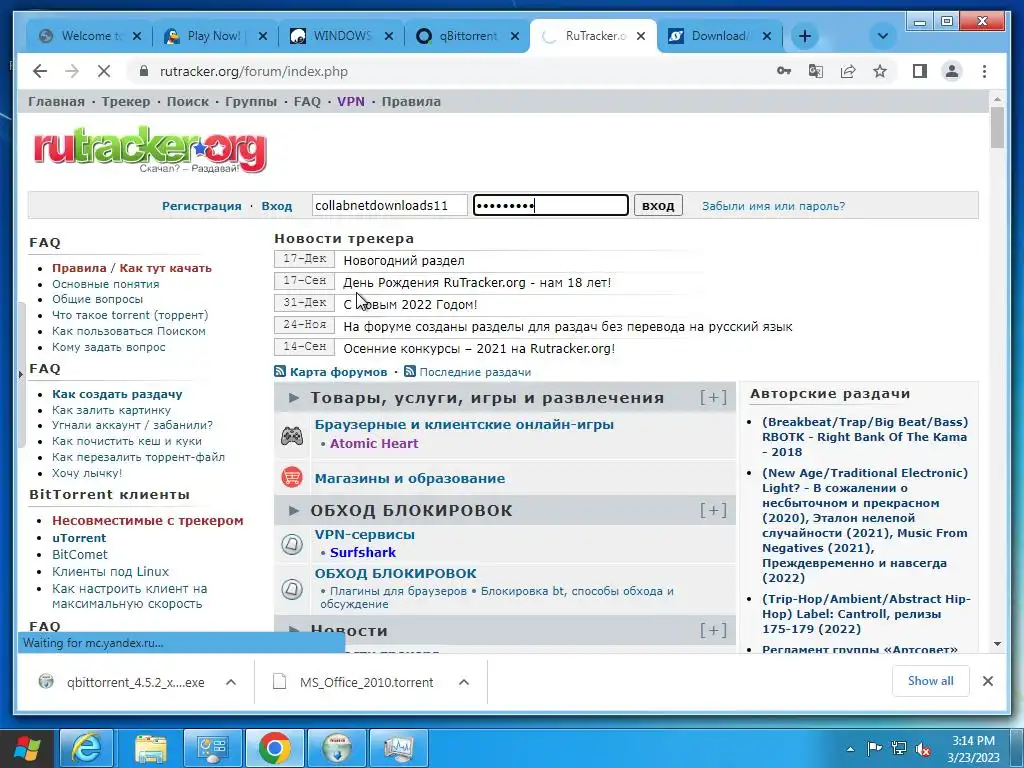
Task: Open Chrome three-dot menu
Action: click(984, 71)
